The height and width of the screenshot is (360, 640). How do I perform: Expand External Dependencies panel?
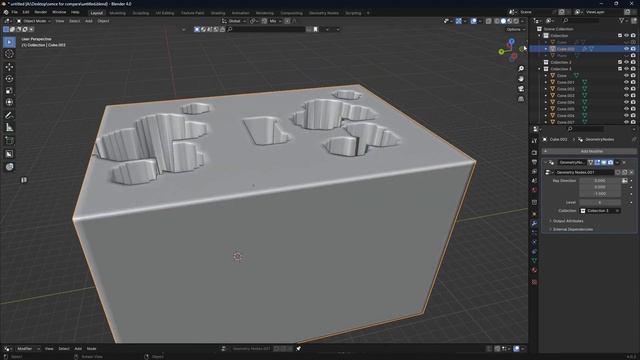(x=572, y=229)
